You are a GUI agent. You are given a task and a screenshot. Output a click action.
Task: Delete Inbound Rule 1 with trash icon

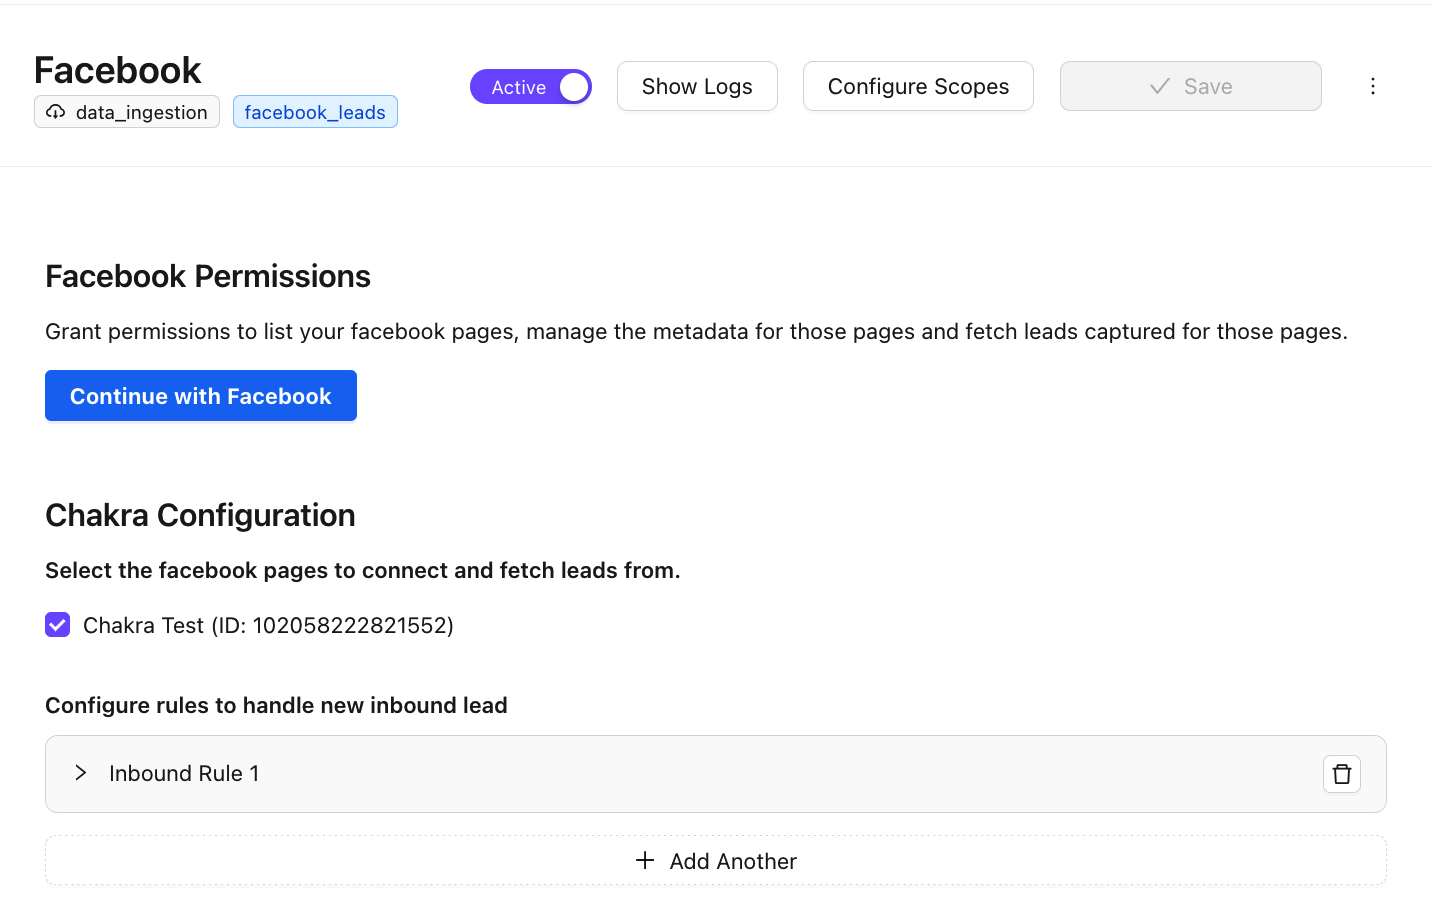tap(1341, 774)
